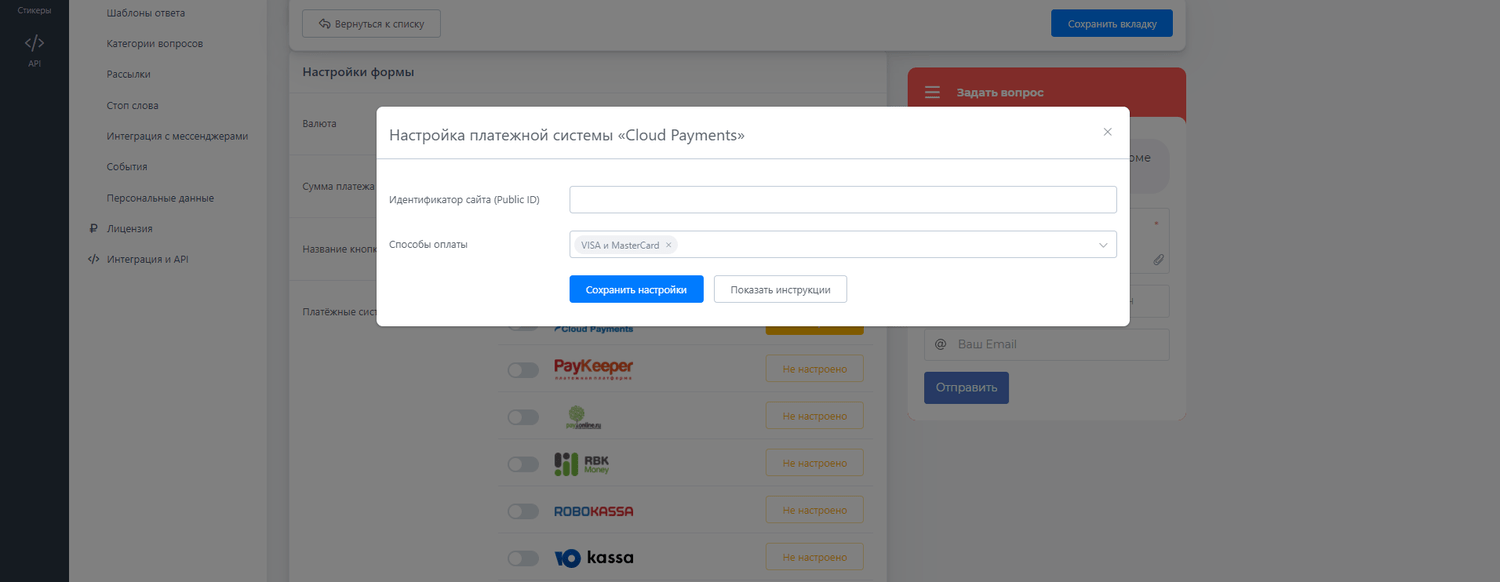Turn on the Robokassa toggle
This screenshot has width=1500, height=582.
(523, 511)
